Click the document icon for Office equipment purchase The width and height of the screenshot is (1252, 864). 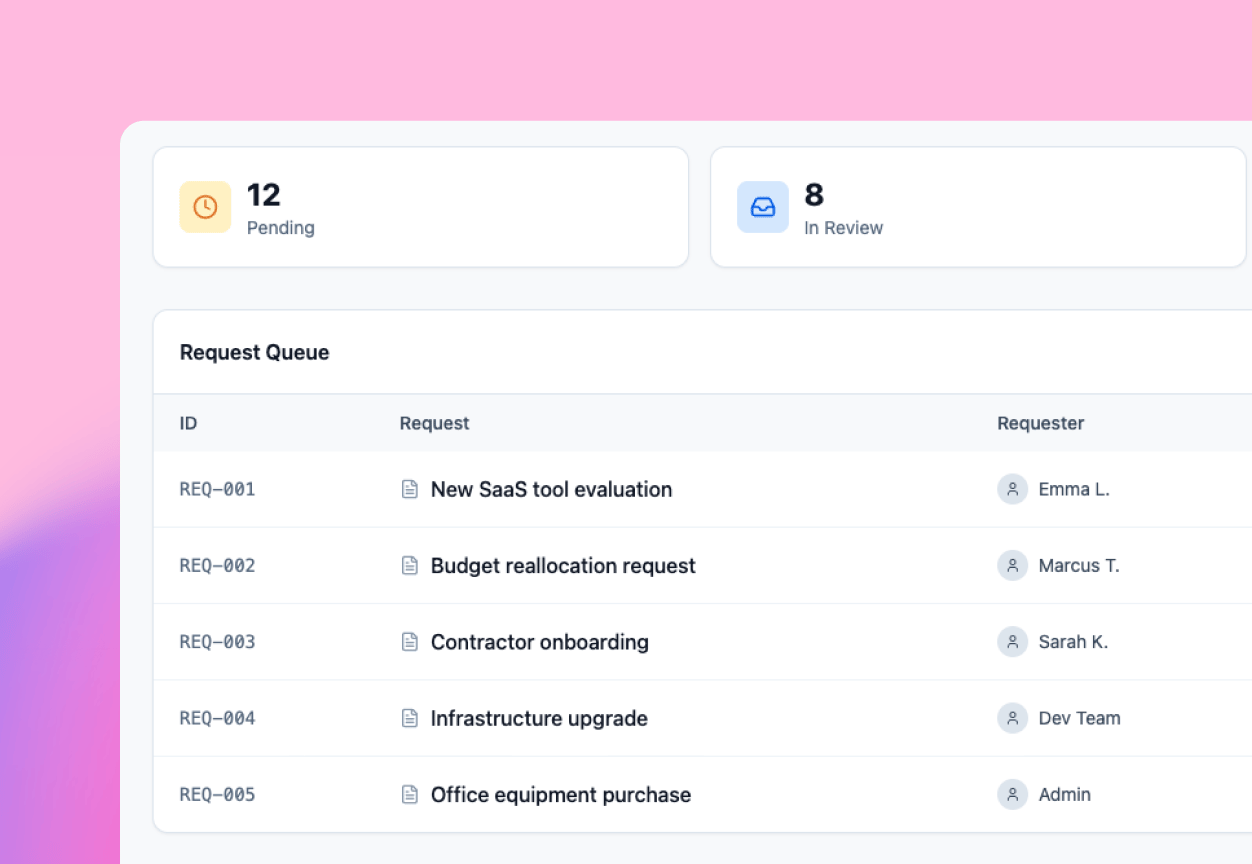point(410,794)
